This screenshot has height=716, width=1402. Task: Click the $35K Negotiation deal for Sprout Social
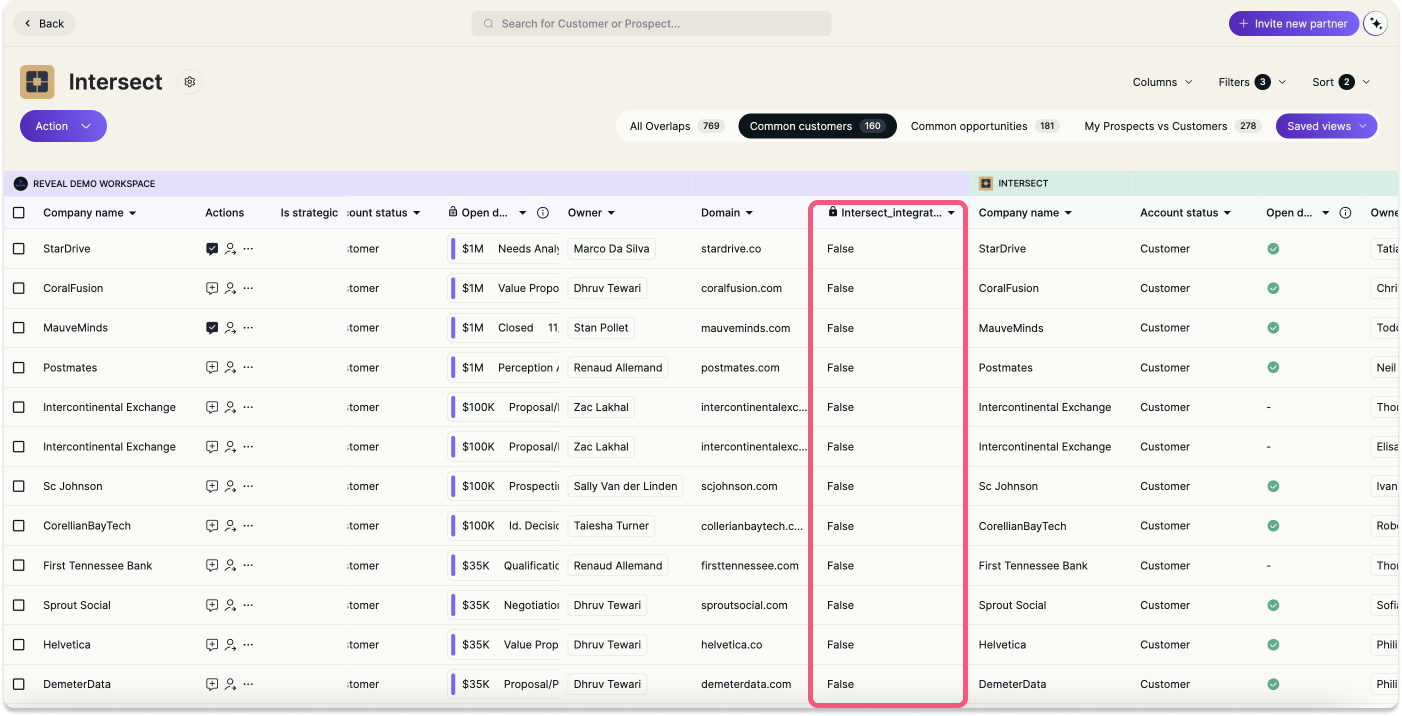tap(504, 605)
